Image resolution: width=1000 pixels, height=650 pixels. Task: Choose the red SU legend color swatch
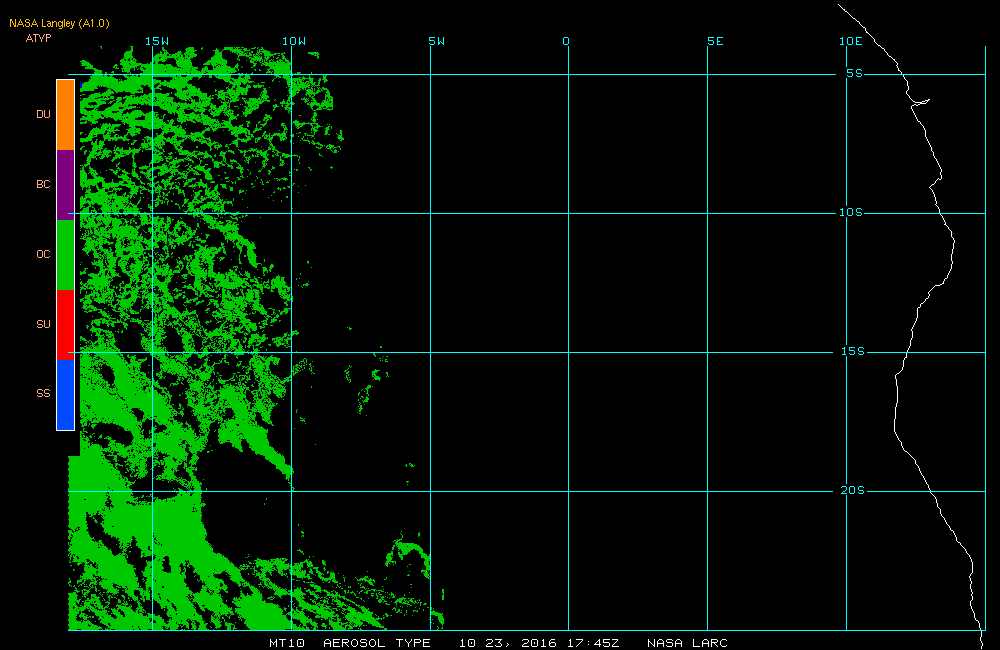coord(65,324)
